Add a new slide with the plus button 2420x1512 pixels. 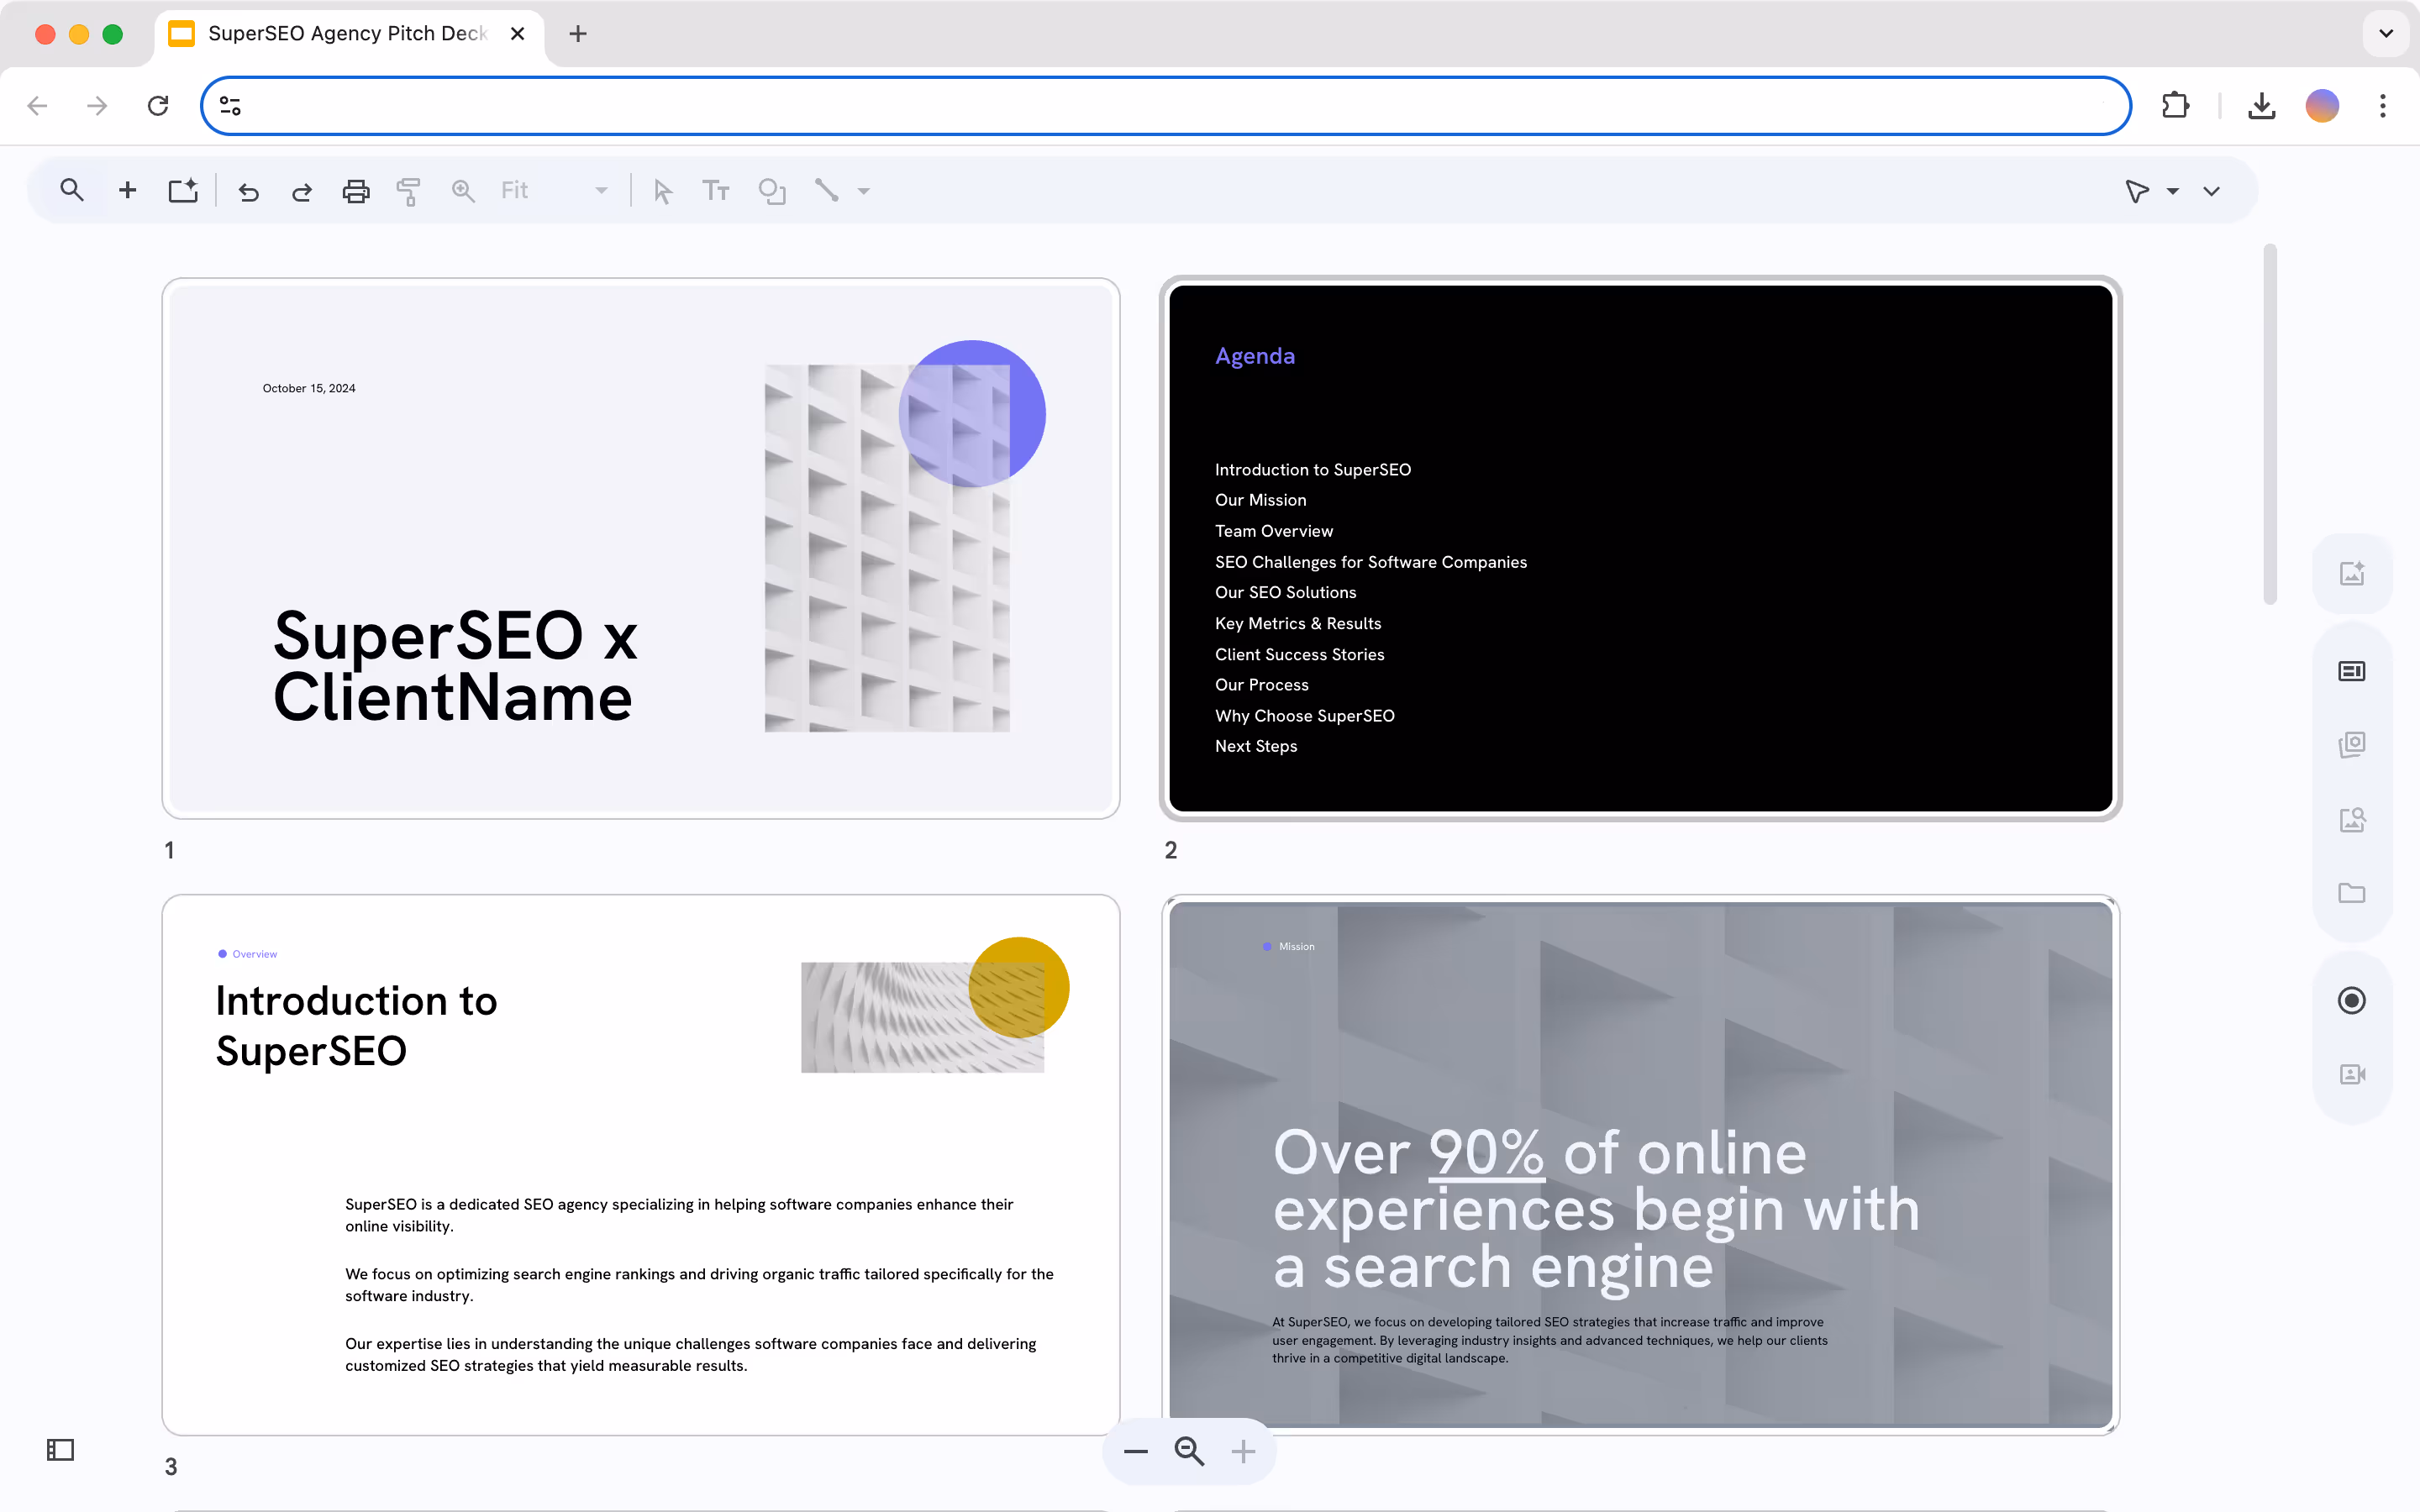[127, 190]
